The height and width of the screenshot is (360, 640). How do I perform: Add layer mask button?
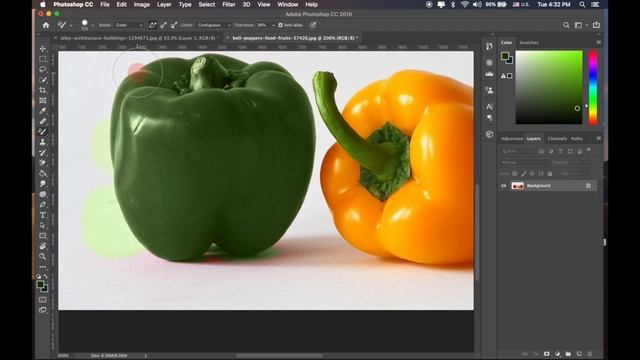tap(546, 353)
